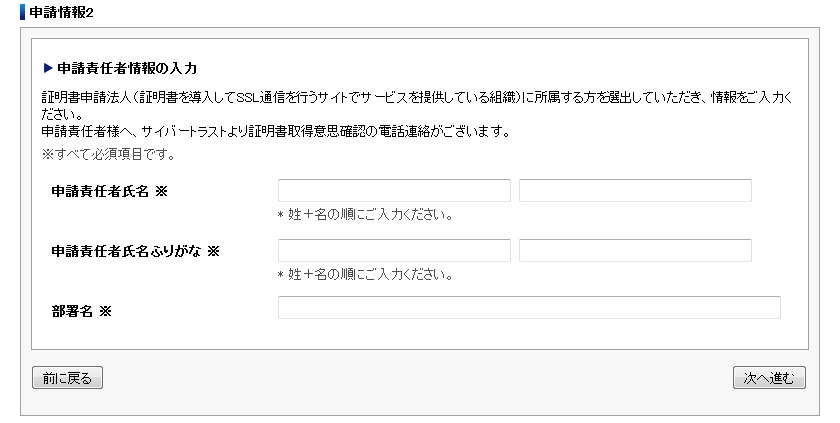Viewport: 840px width, 423px height.
Task: Click the 申請責任者氏名 field label
Action: [100, 191]
